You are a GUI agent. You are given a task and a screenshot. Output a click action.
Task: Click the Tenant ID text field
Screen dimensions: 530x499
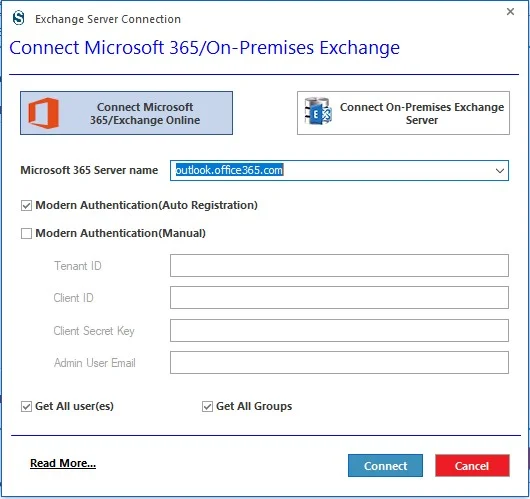(339, 266)
